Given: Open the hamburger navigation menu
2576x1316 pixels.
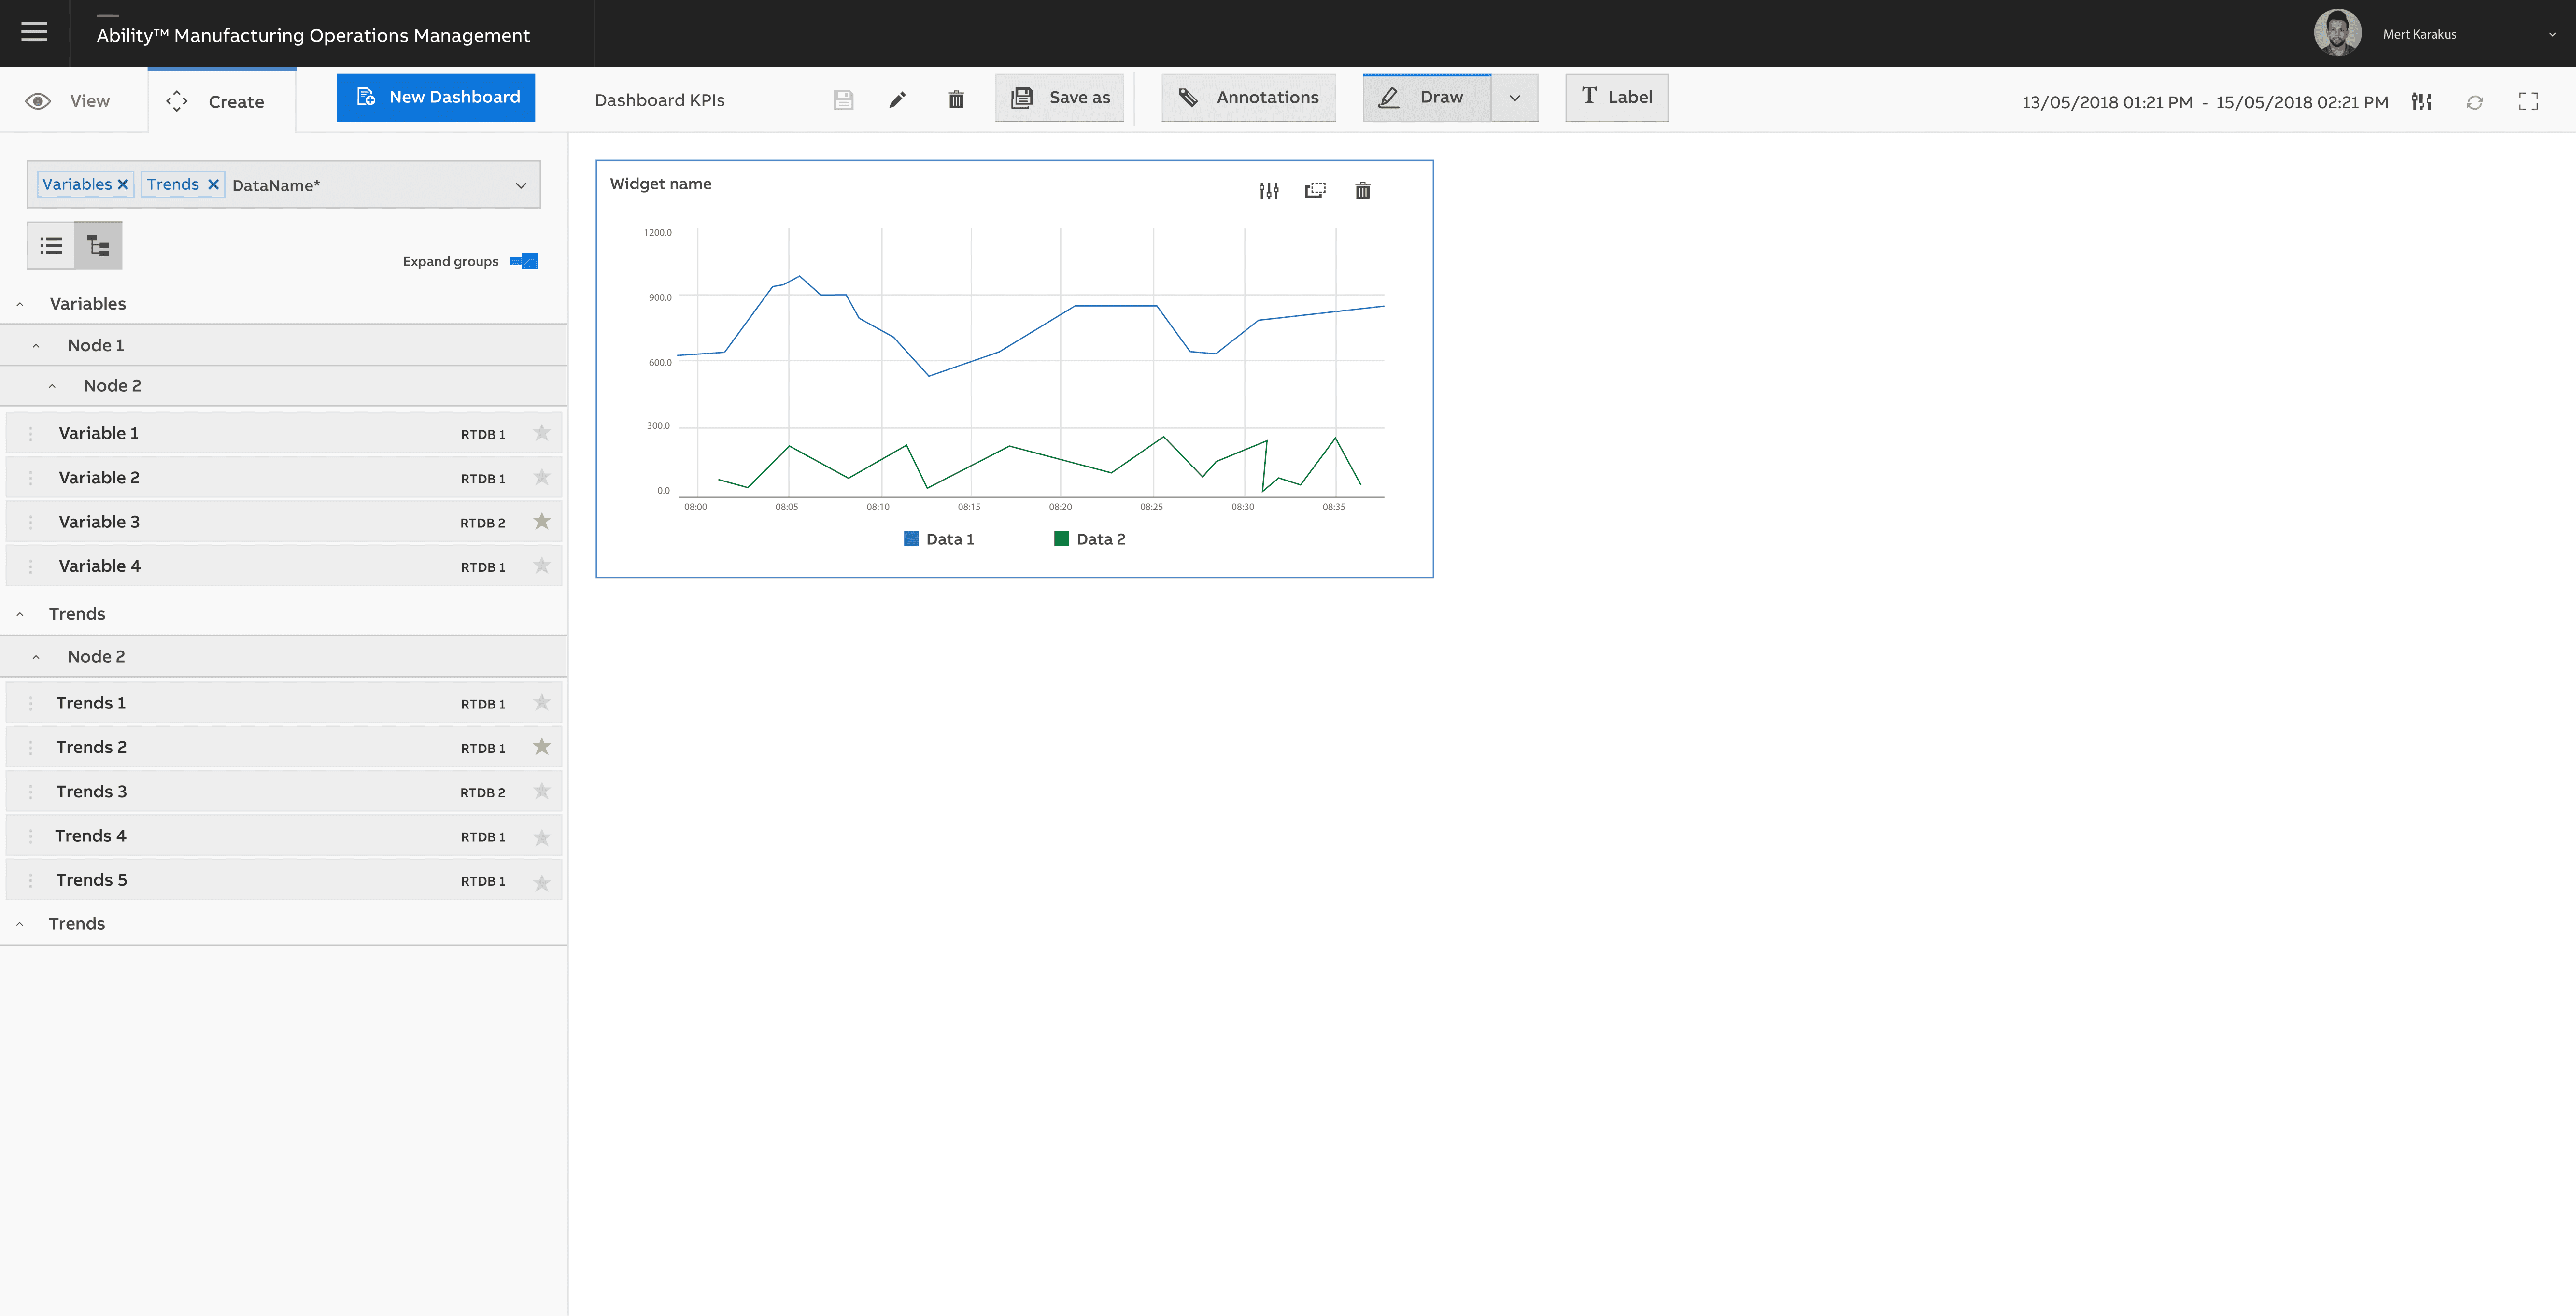Looking at the screenshot, I should coord(34,32).
